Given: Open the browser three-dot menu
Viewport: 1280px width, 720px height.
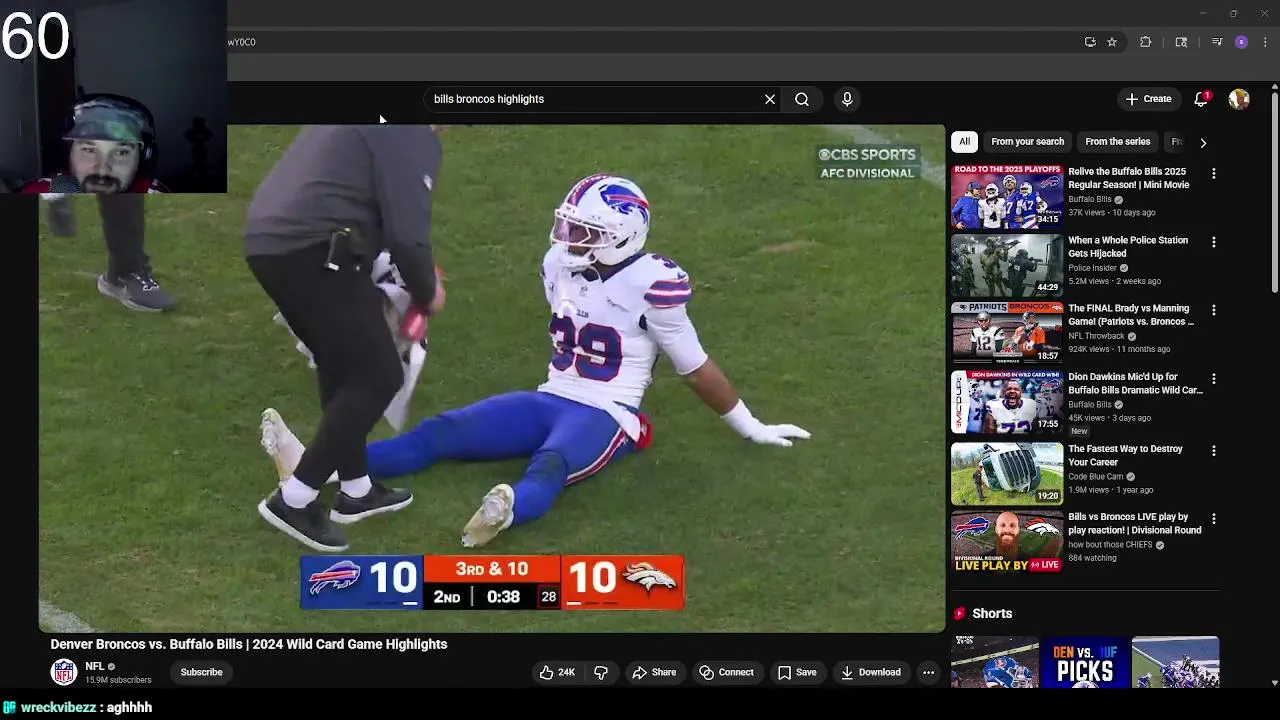Looking at the screenshot, I should 1265,42.
